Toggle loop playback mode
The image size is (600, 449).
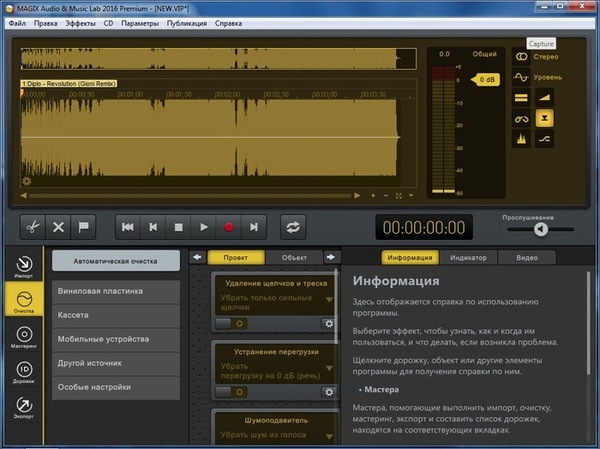pyautogui.click(x=293, y=227)
